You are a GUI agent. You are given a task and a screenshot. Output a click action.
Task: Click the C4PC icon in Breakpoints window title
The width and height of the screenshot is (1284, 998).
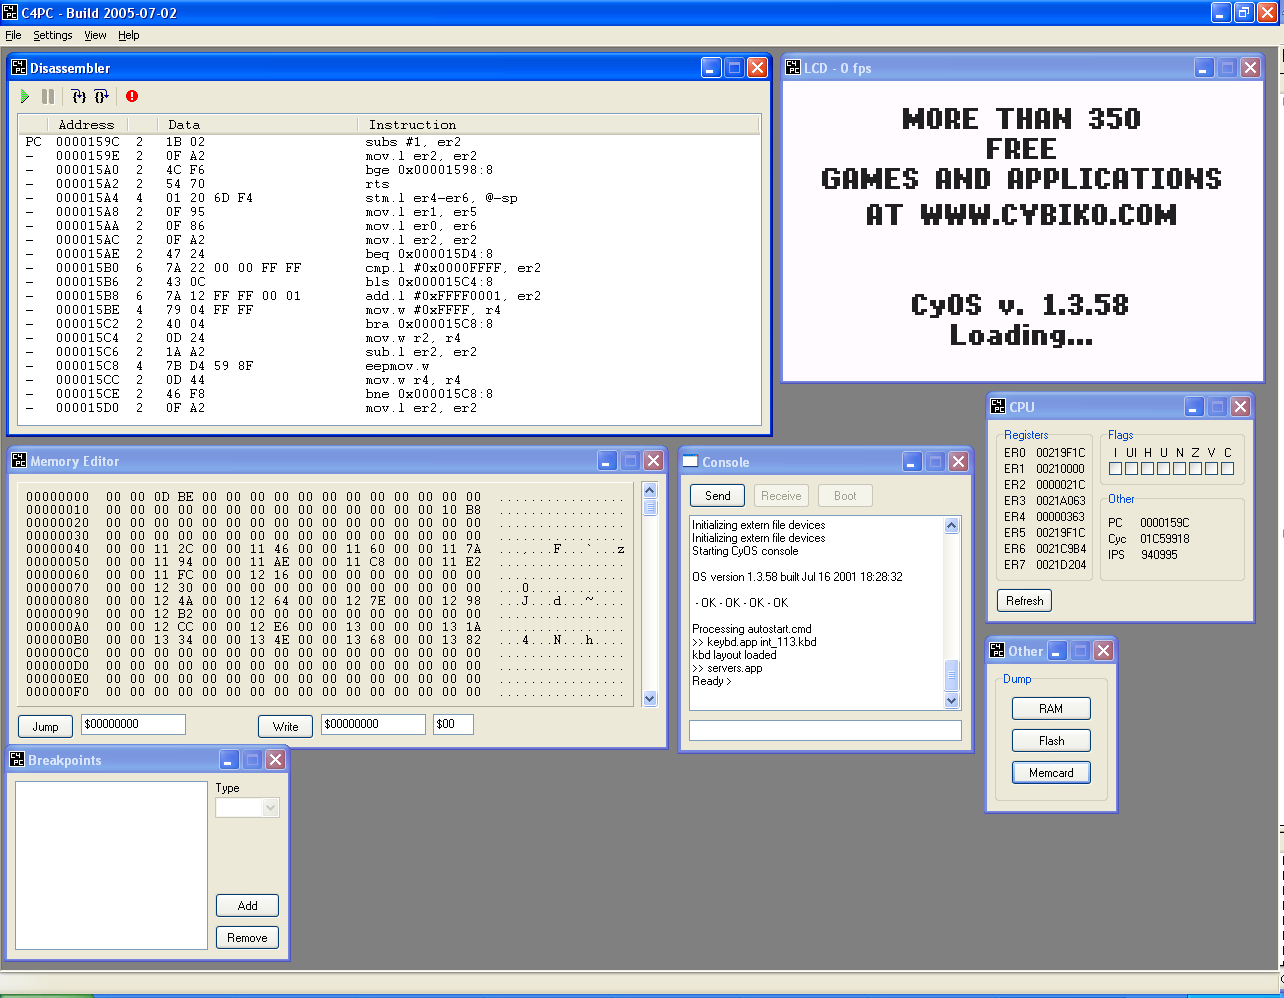click(17, 759)
